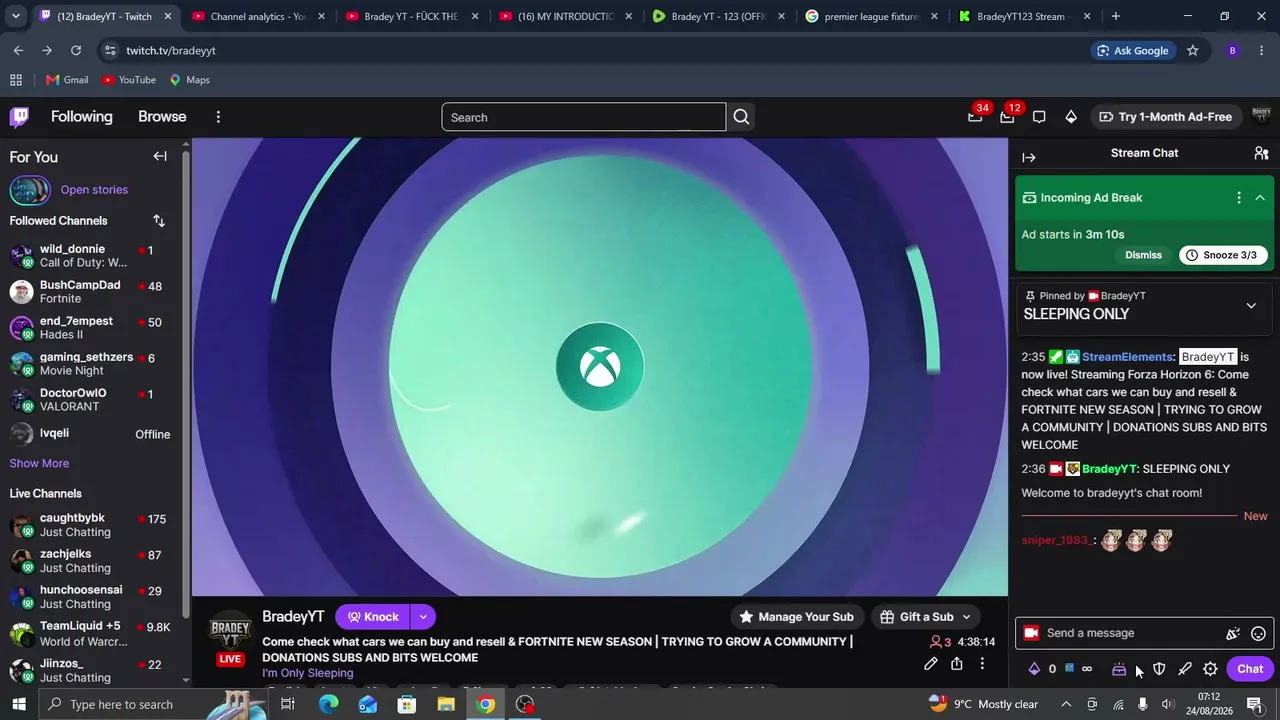Image resolution: width=1280 pixels, height=720 pixels.
Task: Open the Twitch home logo
Action: (19, 117)
